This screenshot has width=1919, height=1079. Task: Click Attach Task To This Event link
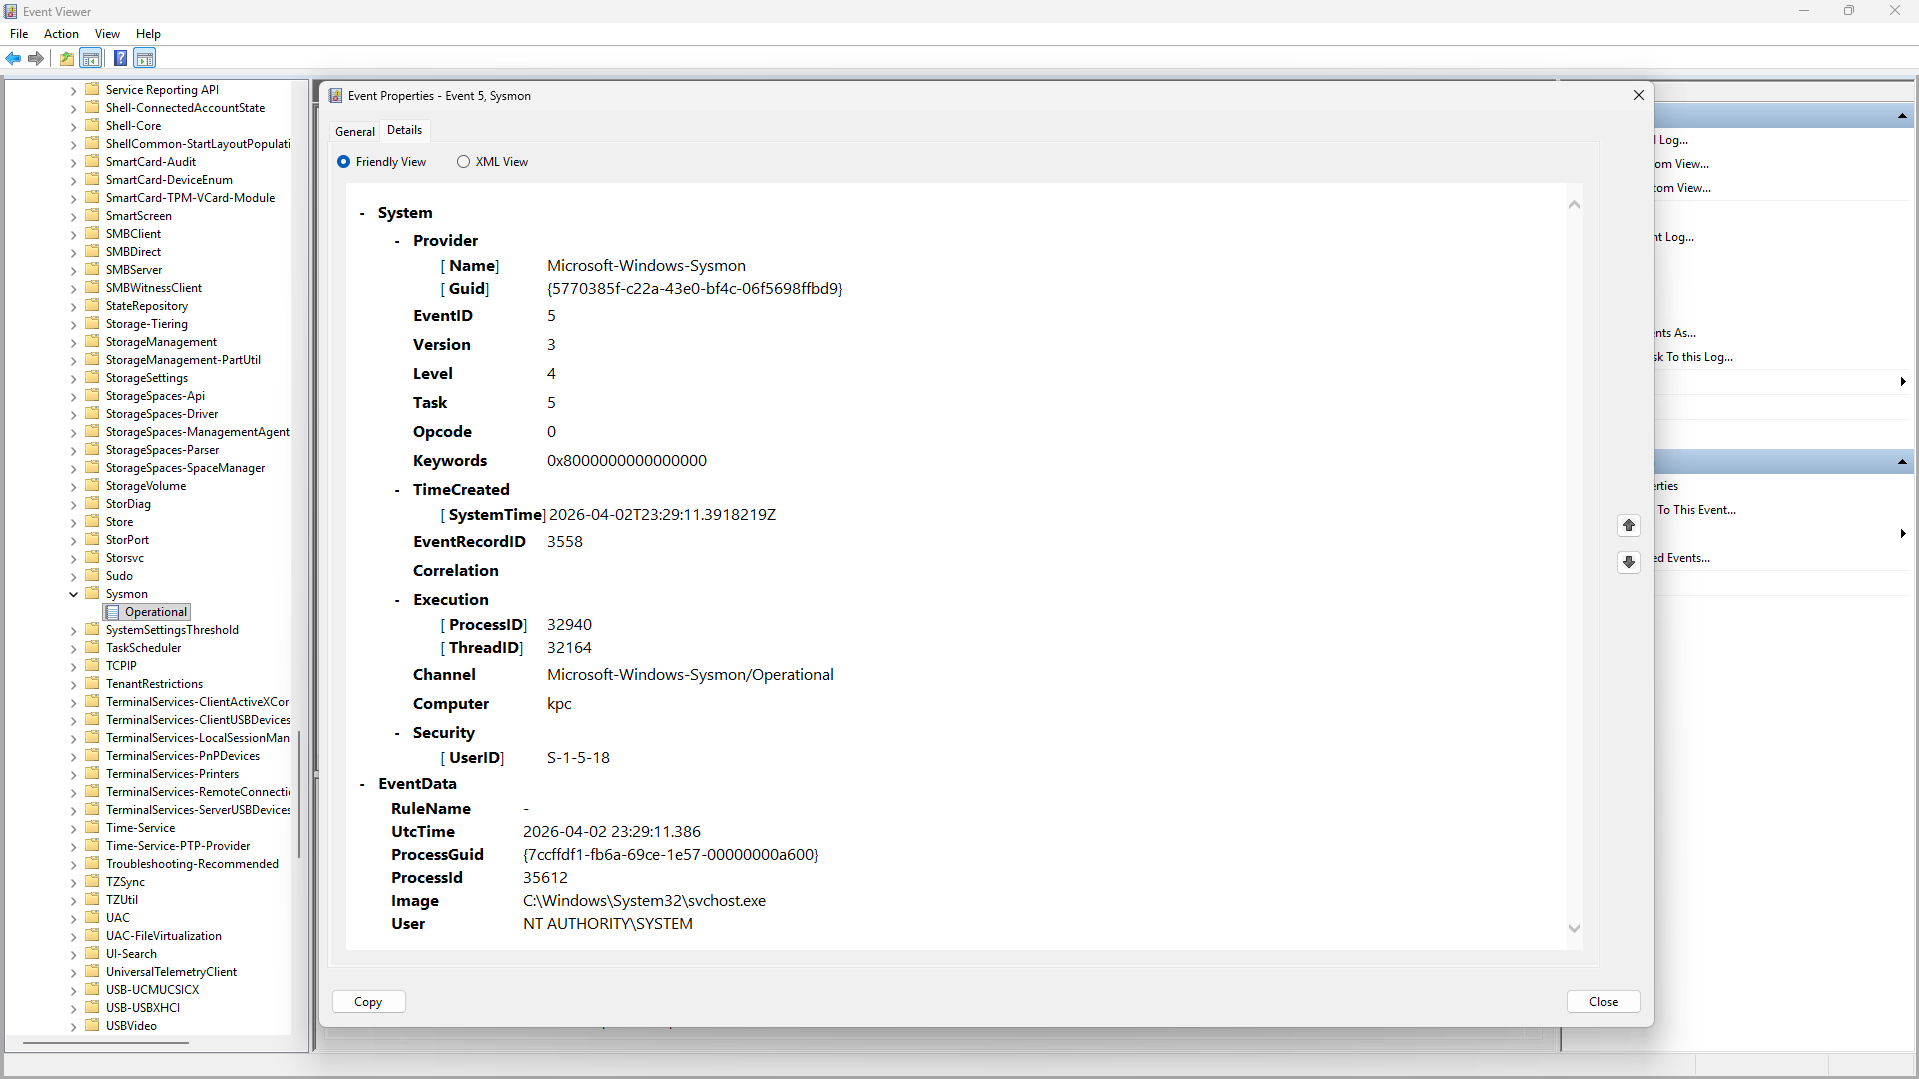[x=1696, y=510]
